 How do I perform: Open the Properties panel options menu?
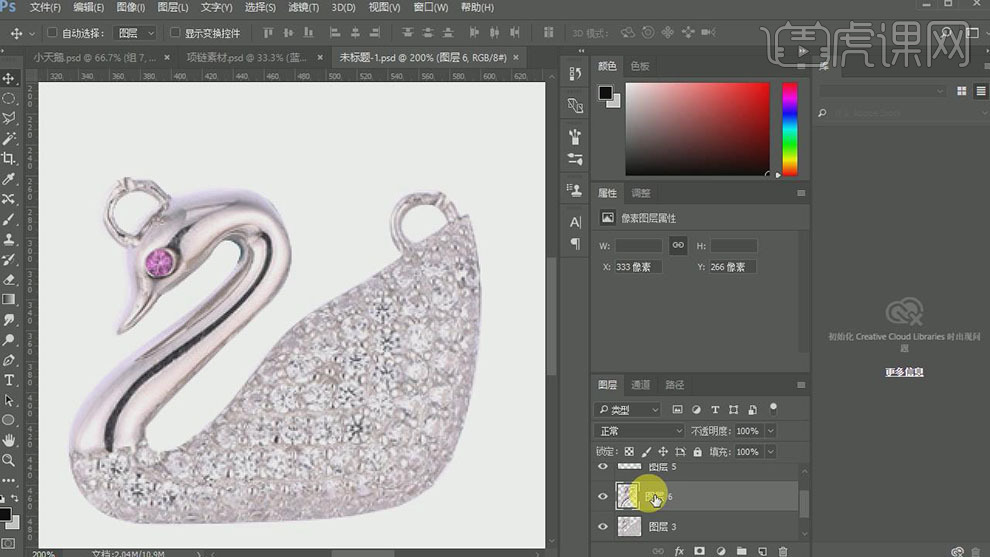pos(801,193)
